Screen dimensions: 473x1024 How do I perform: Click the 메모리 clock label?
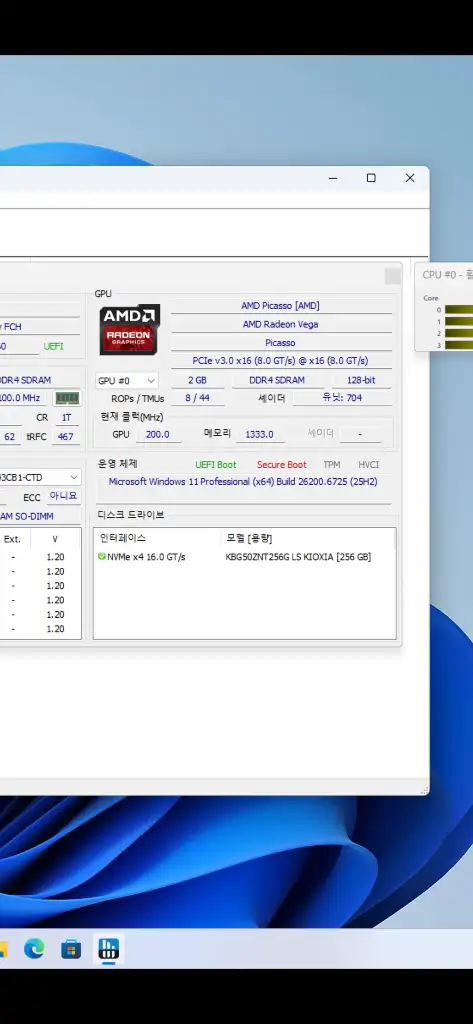217,433
